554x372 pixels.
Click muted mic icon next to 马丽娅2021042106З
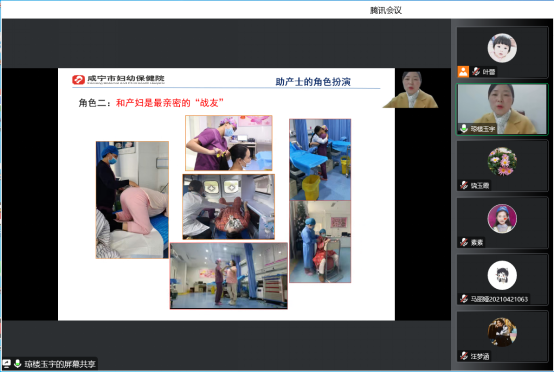(x=464, y=299)
